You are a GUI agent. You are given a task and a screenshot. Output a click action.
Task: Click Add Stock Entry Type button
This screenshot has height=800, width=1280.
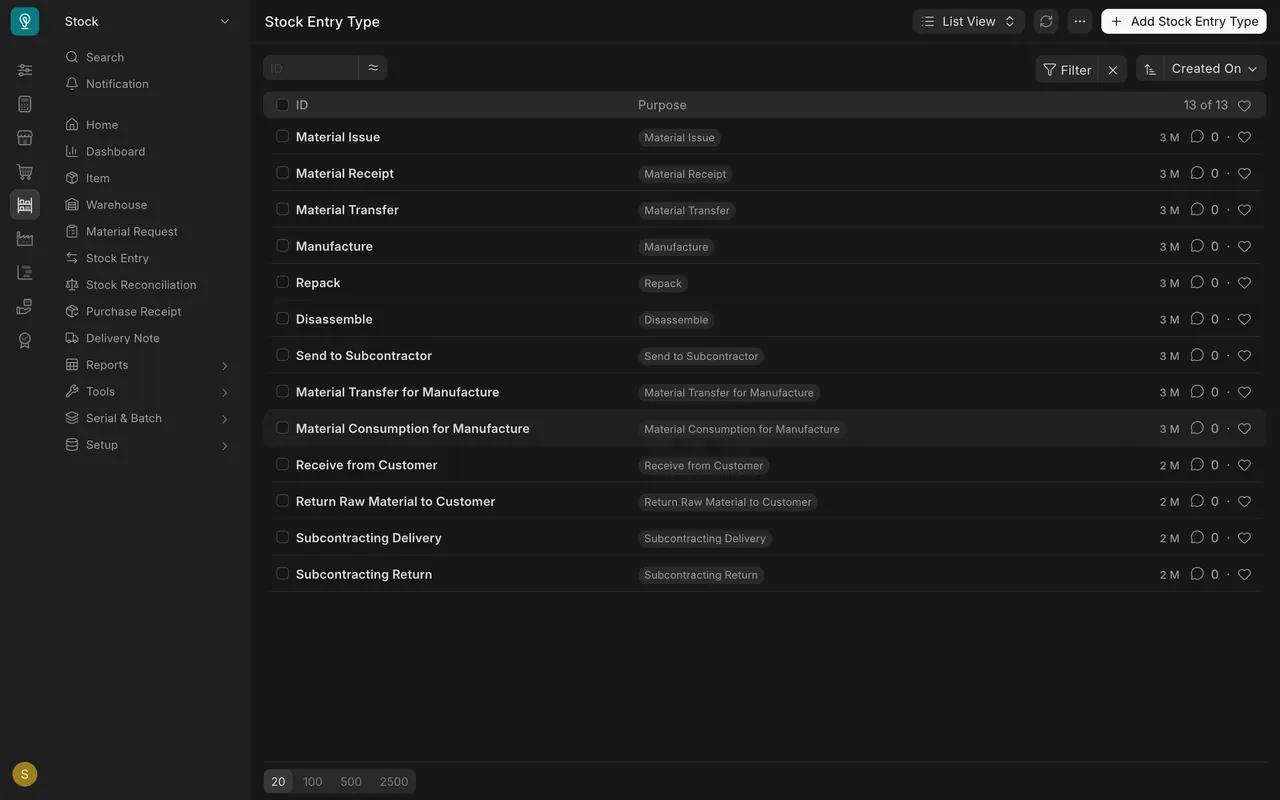[1184, 21]
